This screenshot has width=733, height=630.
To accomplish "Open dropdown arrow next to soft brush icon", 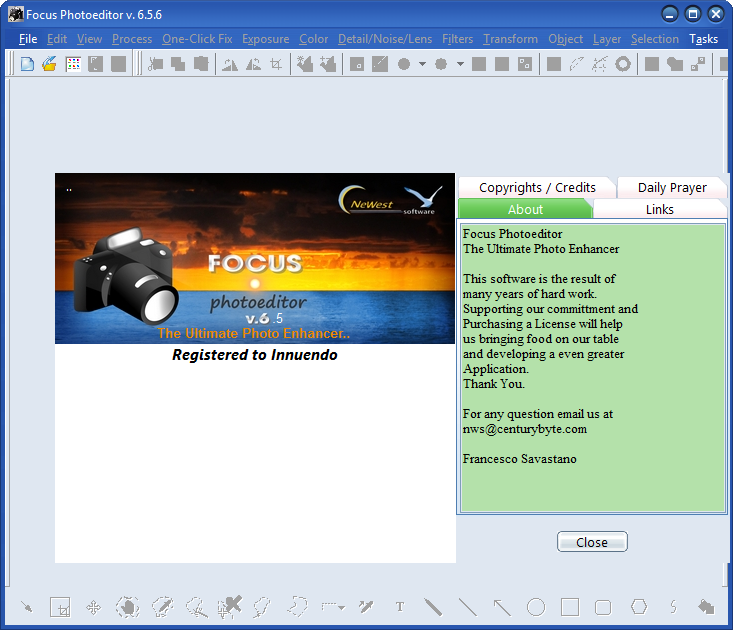I will [460, 64].
